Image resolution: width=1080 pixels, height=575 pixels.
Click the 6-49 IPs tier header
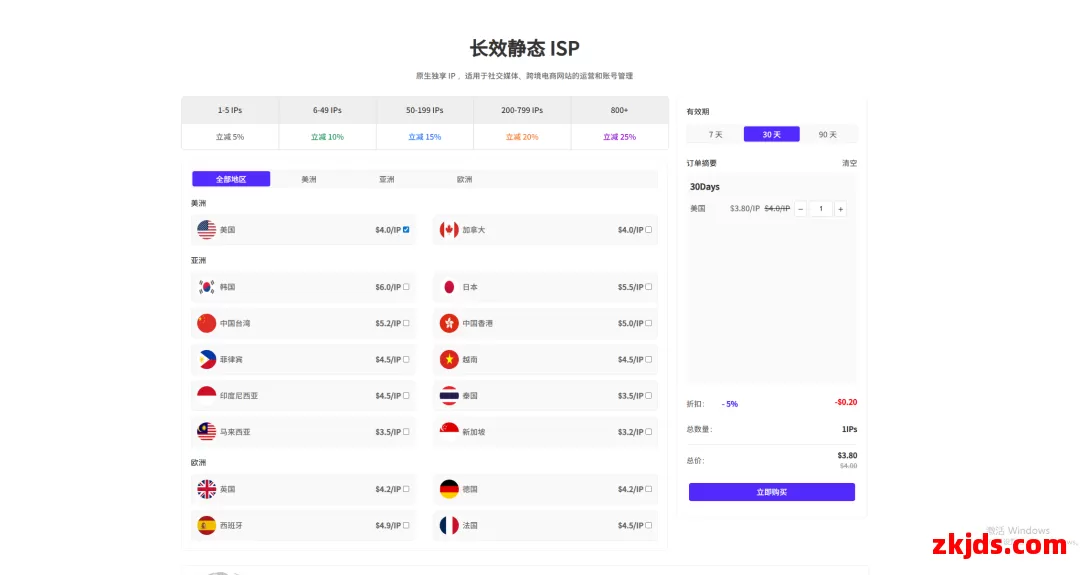click(327, 110)
